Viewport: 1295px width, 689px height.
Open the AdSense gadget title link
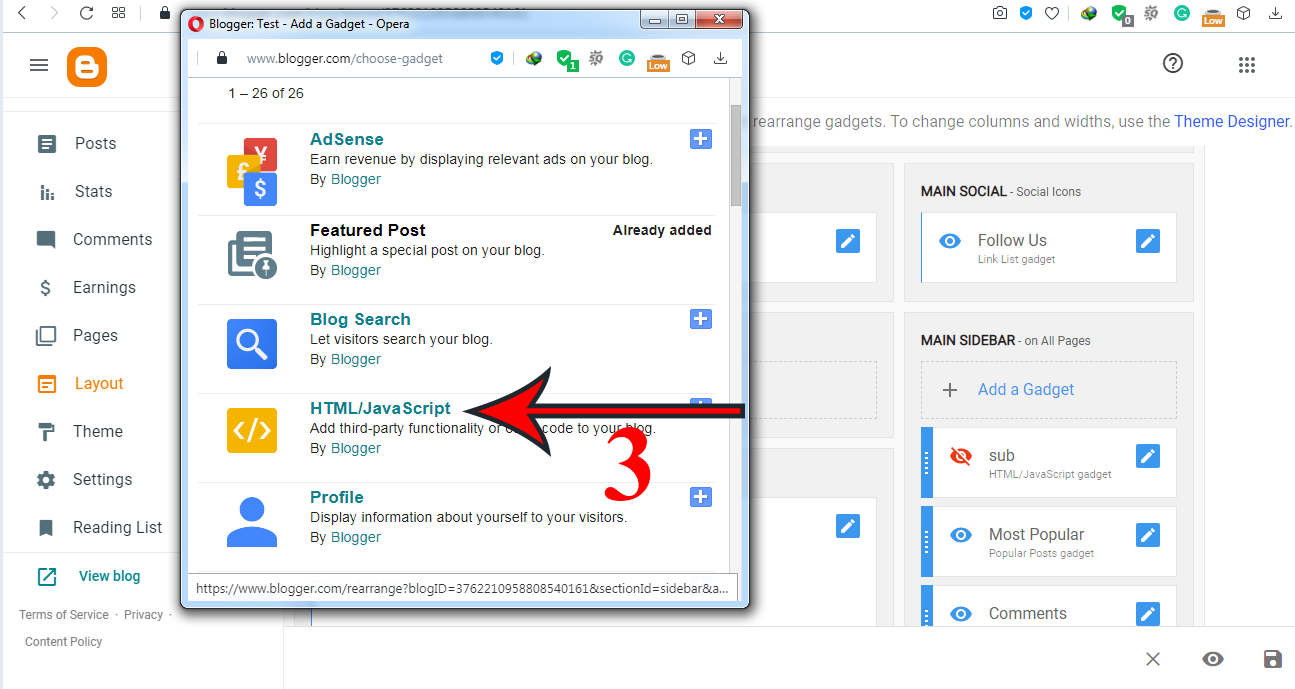click(346, 139)
